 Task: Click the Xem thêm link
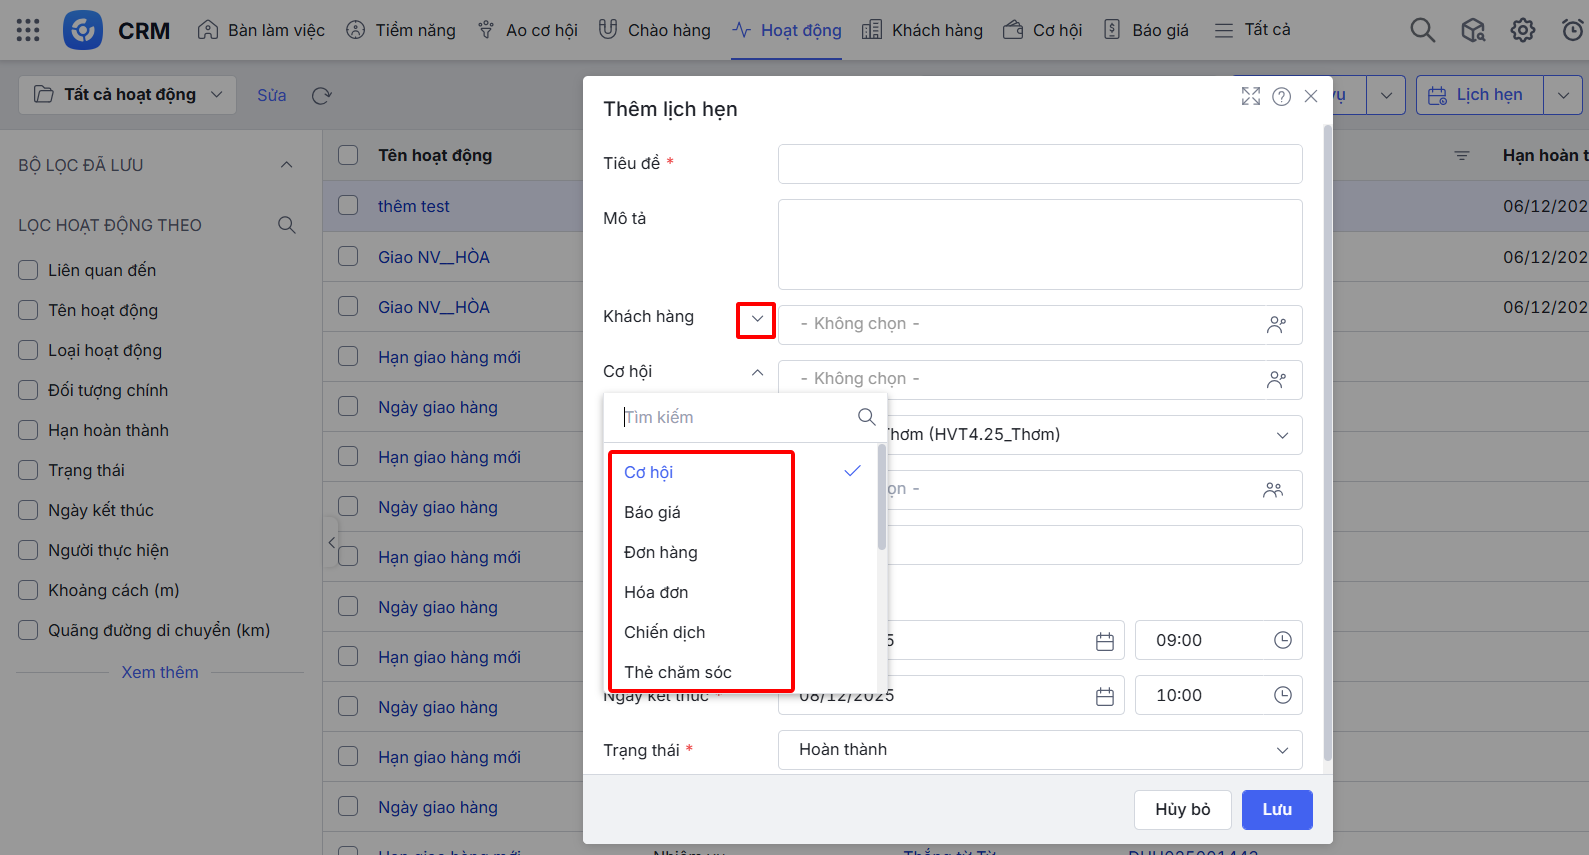[x=160, y=672]
